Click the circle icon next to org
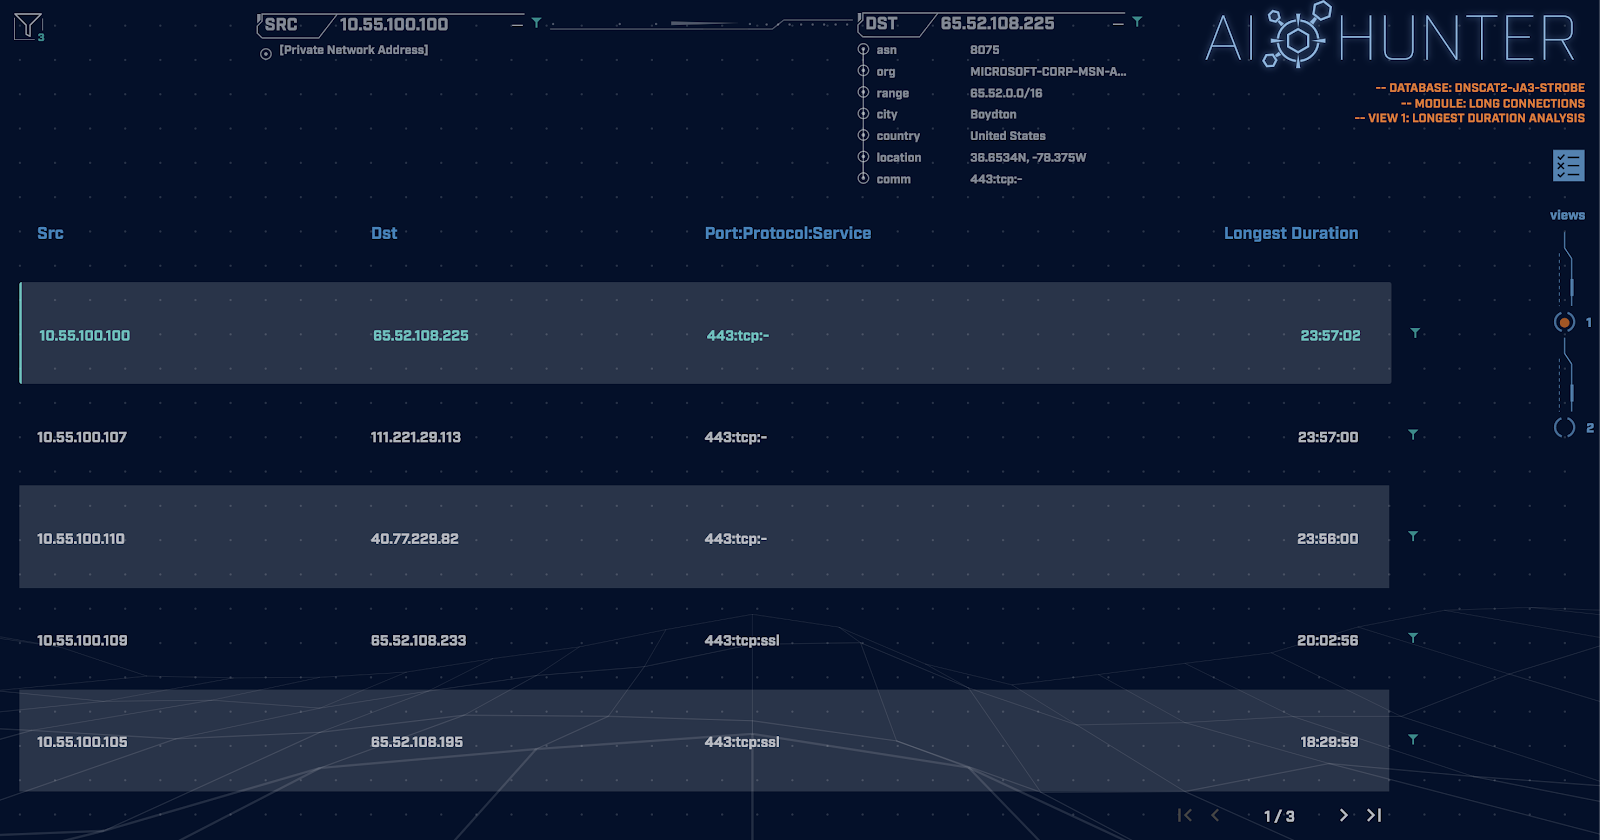 pyautogui.click(x=863, y=71)
